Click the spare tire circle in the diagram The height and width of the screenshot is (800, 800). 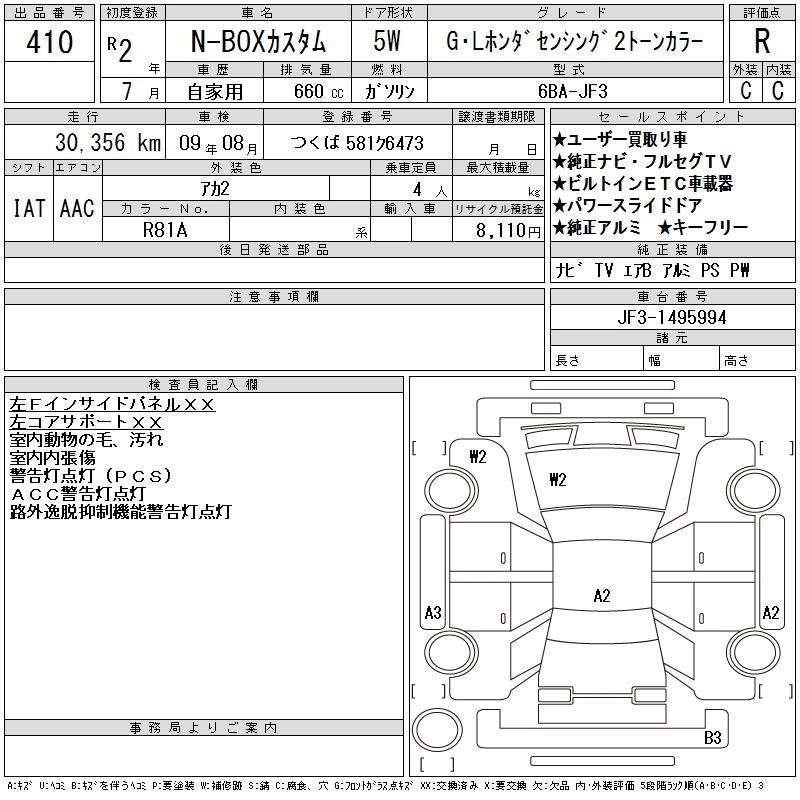pyautogui.click(x=437, y=730)
